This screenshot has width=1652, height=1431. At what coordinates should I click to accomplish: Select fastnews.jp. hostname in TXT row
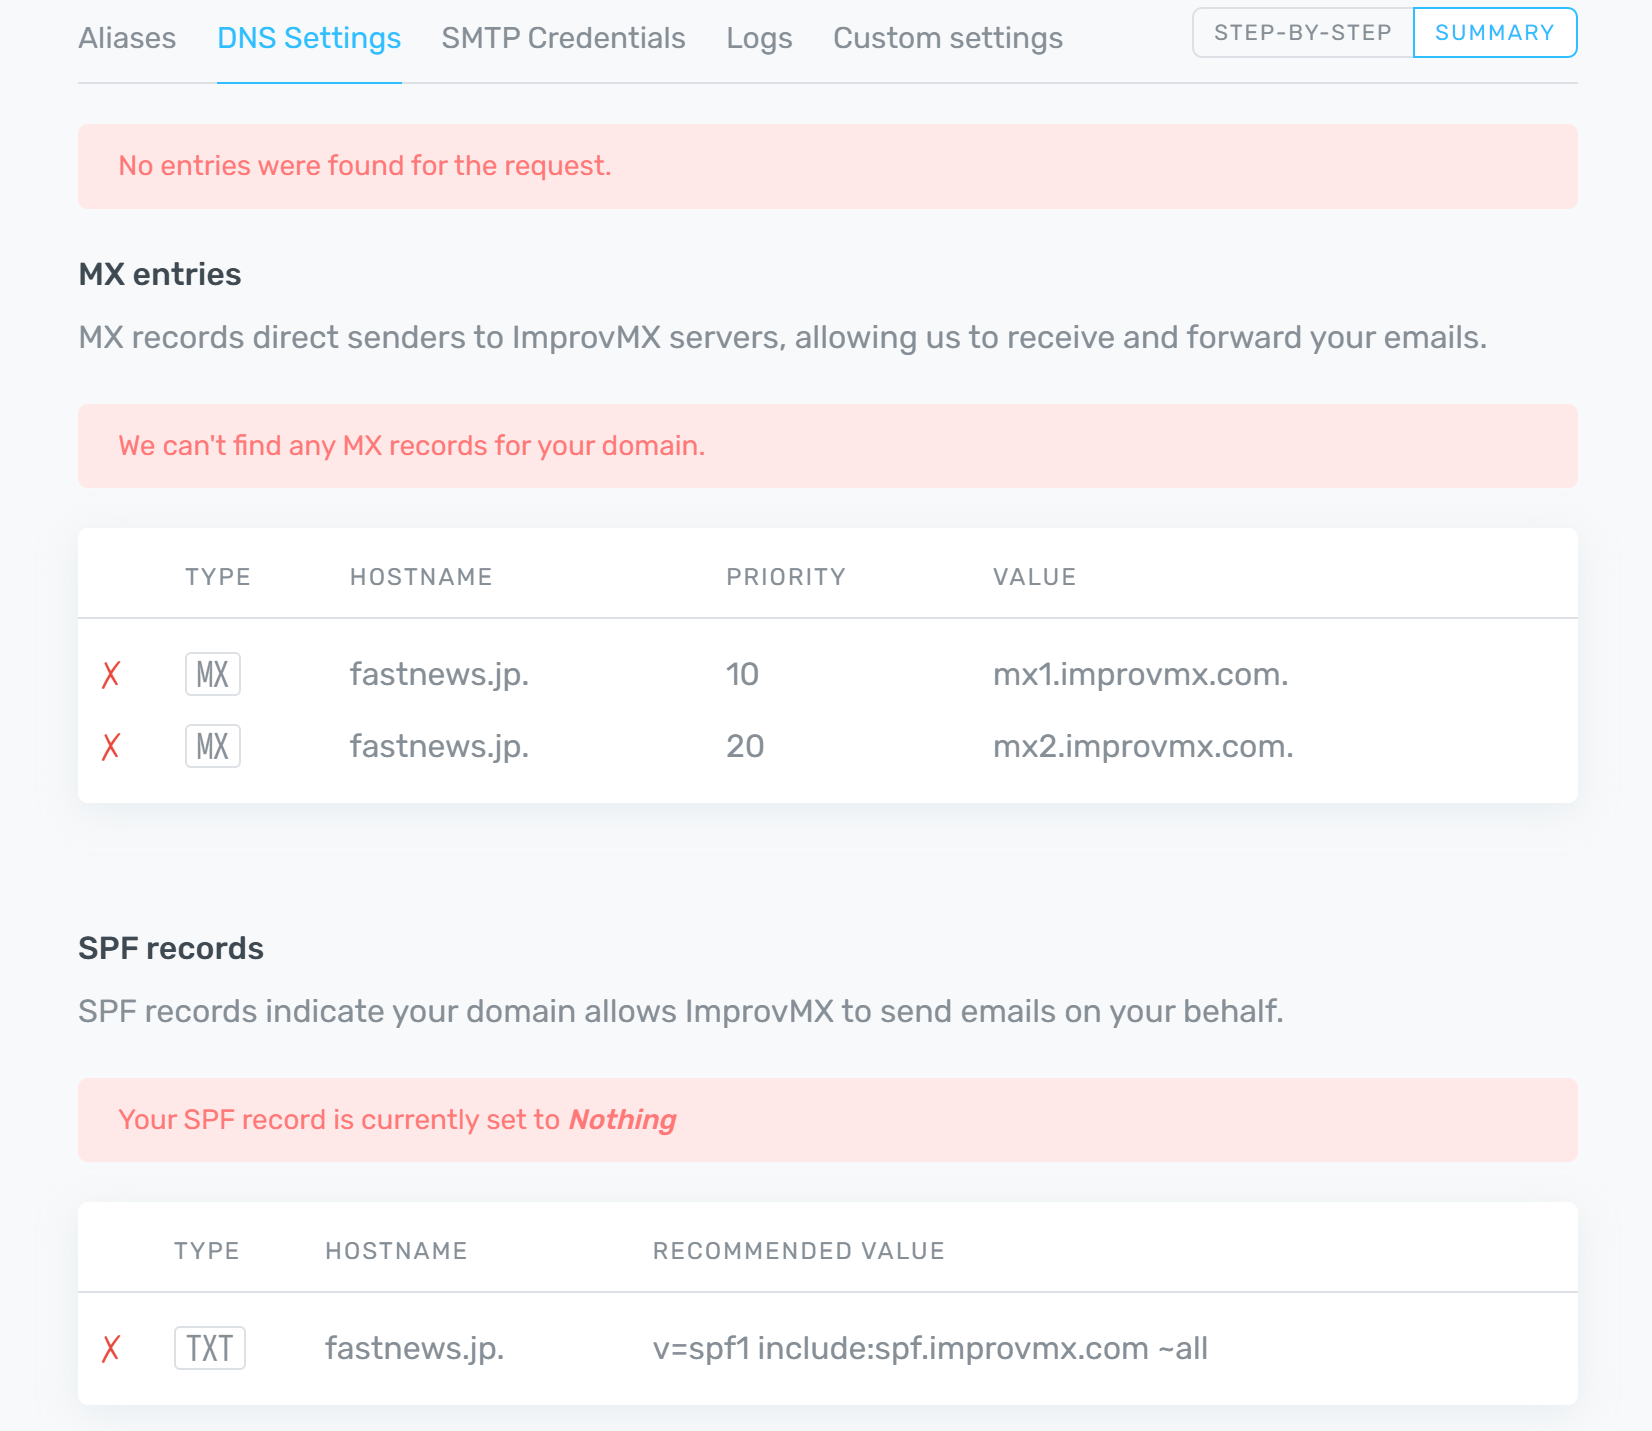tap(414, 1349)
